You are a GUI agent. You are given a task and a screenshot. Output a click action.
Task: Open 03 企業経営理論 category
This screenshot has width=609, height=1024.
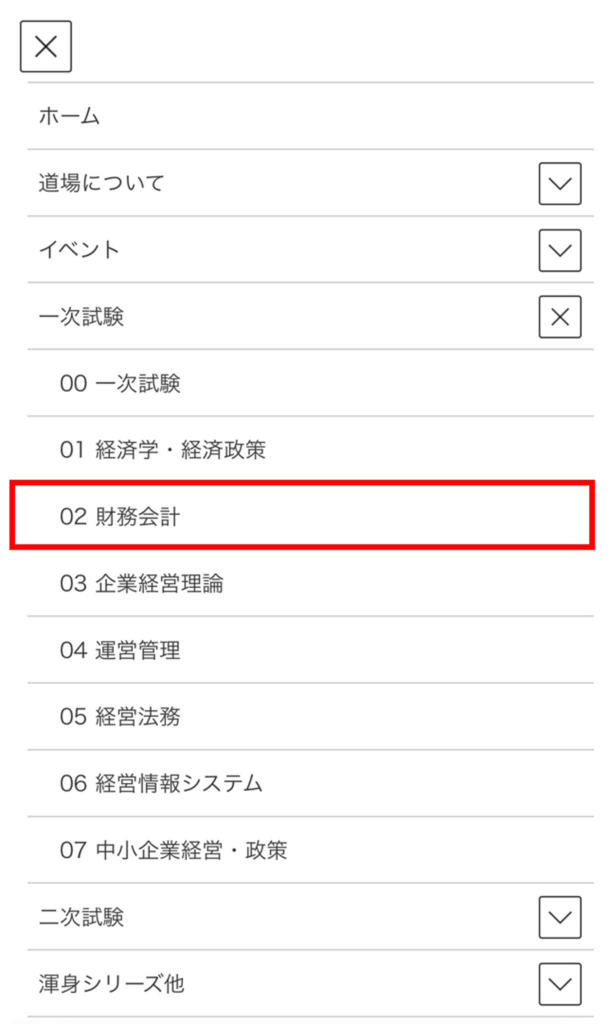coord(141,584)
